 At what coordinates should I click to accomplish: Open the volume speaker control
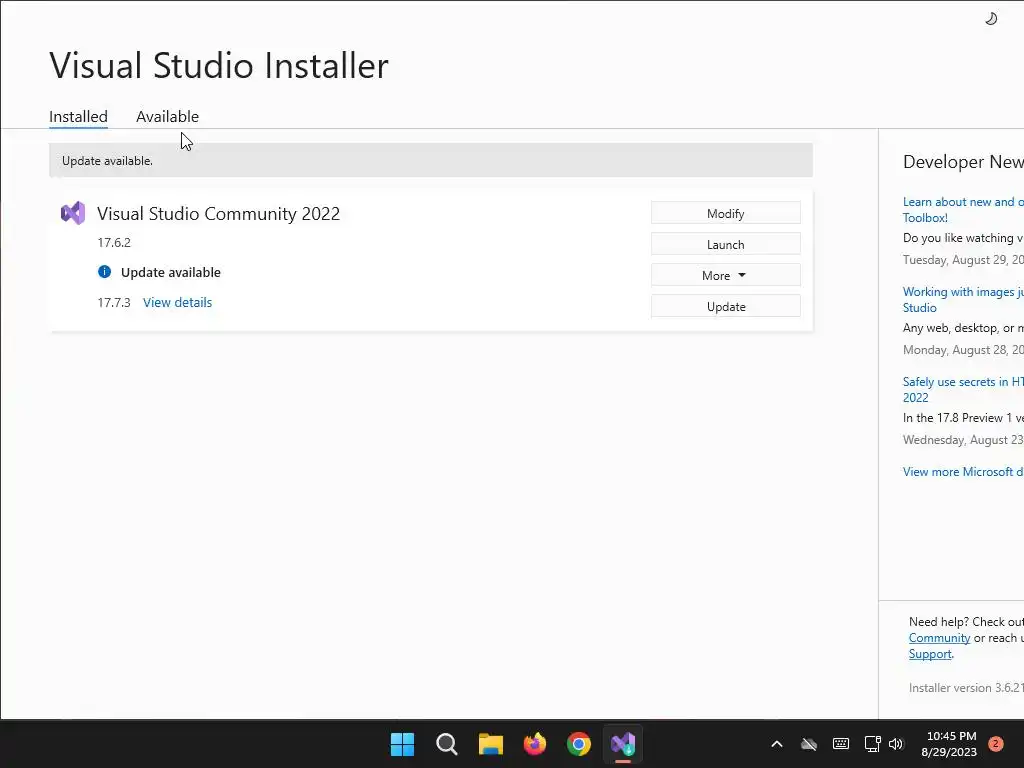click(x=896, y=744)
